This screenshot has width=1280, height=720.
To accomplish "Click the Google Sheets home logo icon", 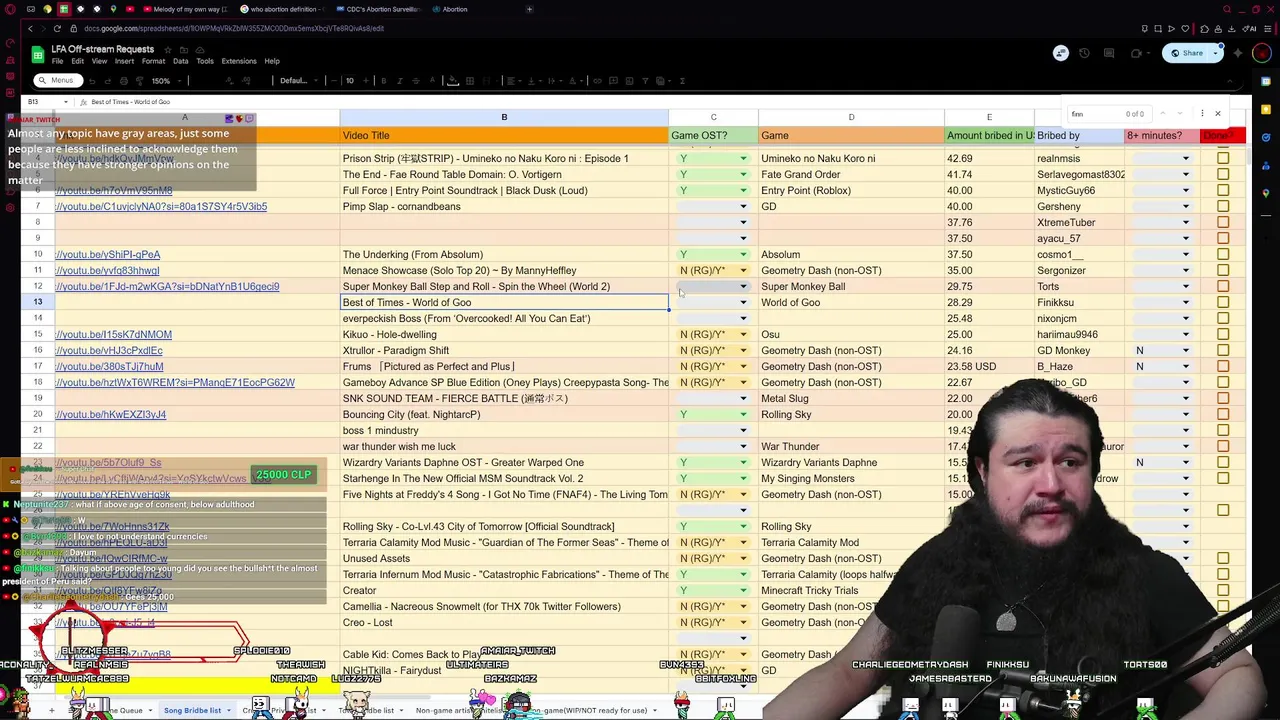I will (x=37, y=55).
